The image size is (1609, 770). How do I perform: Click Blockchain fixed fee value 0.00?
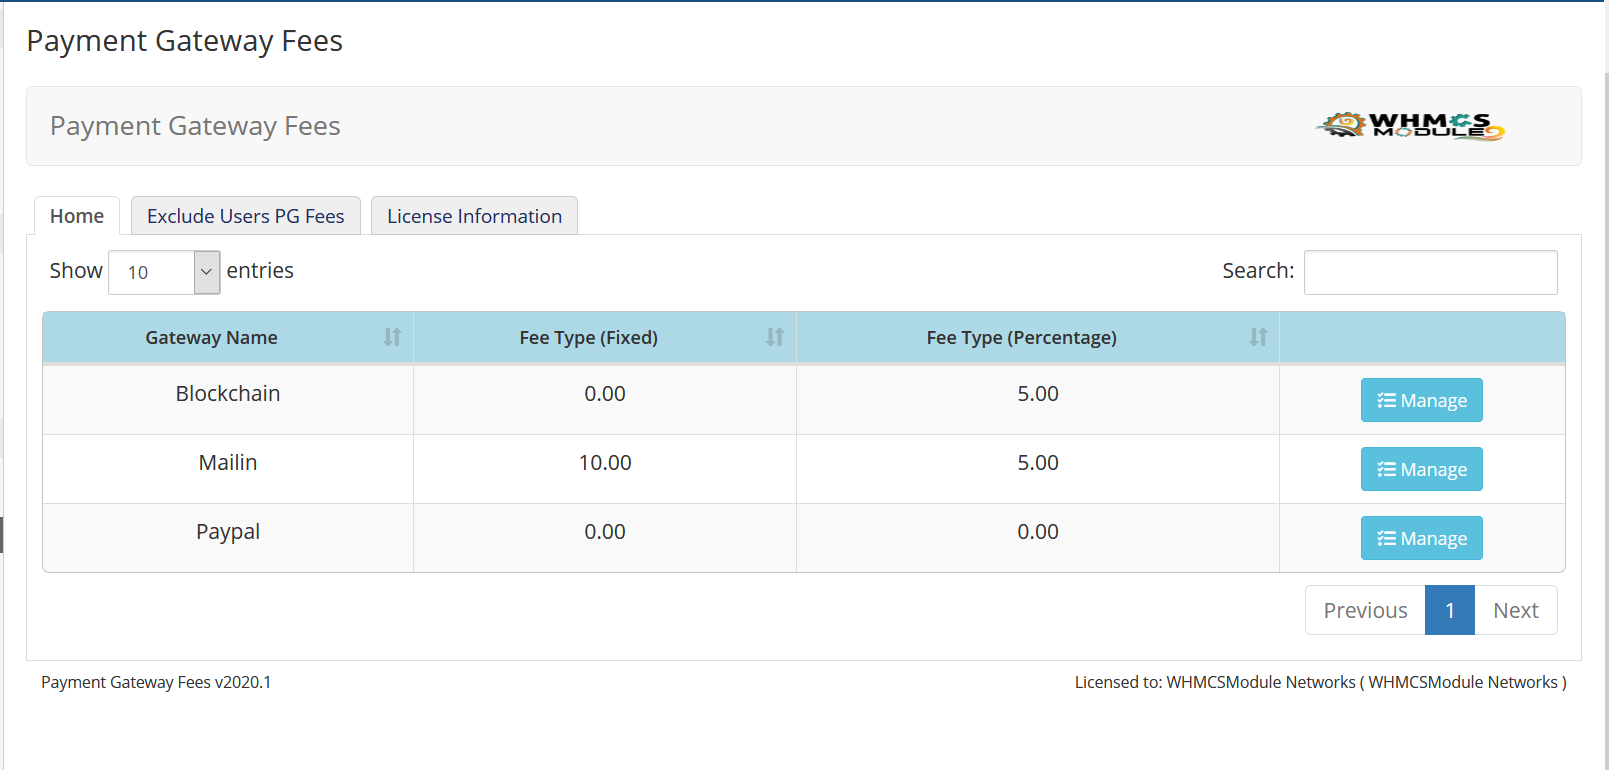[x=605, y=394]
